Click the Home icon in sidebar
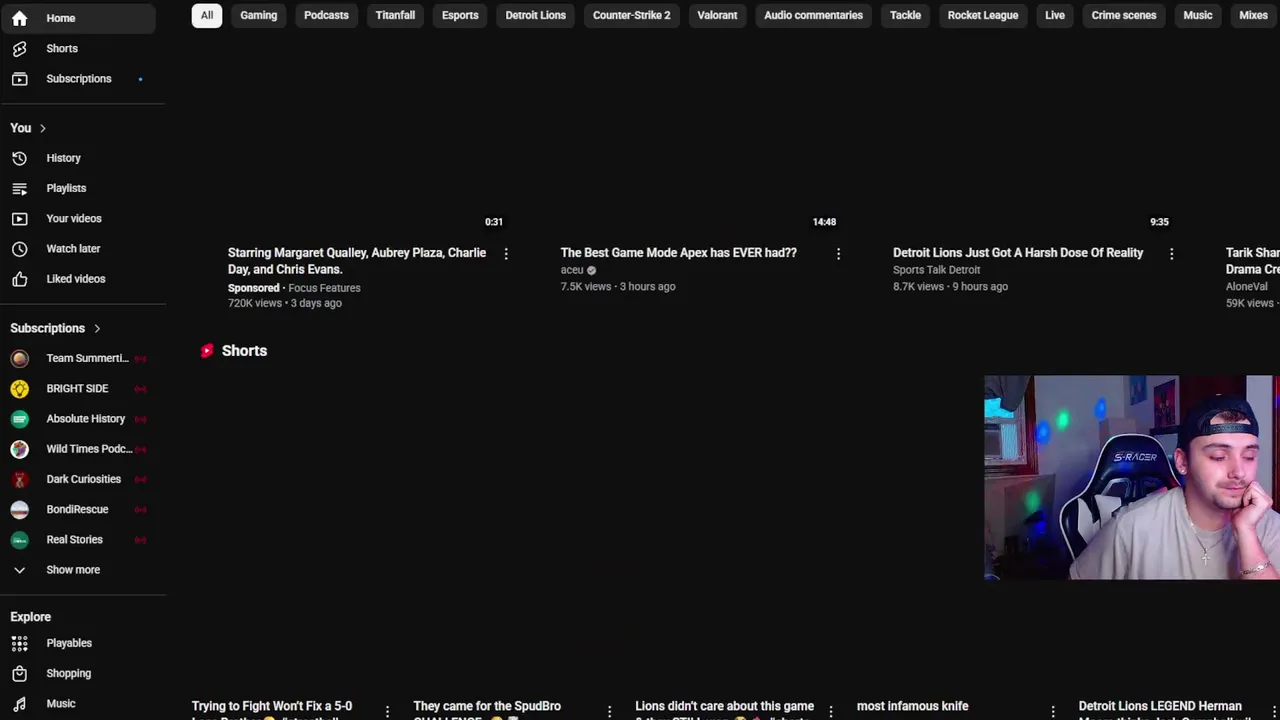1280x720 pixels. pos(19,18)
